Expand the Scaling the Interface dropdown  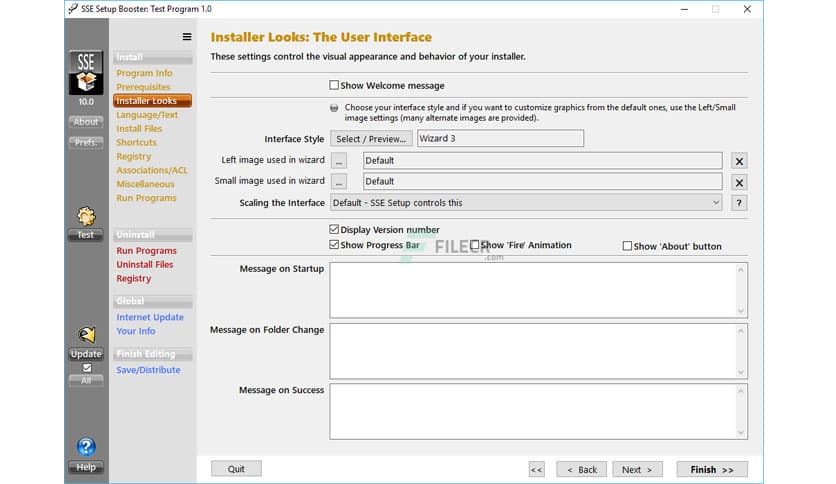coord(526,203)
